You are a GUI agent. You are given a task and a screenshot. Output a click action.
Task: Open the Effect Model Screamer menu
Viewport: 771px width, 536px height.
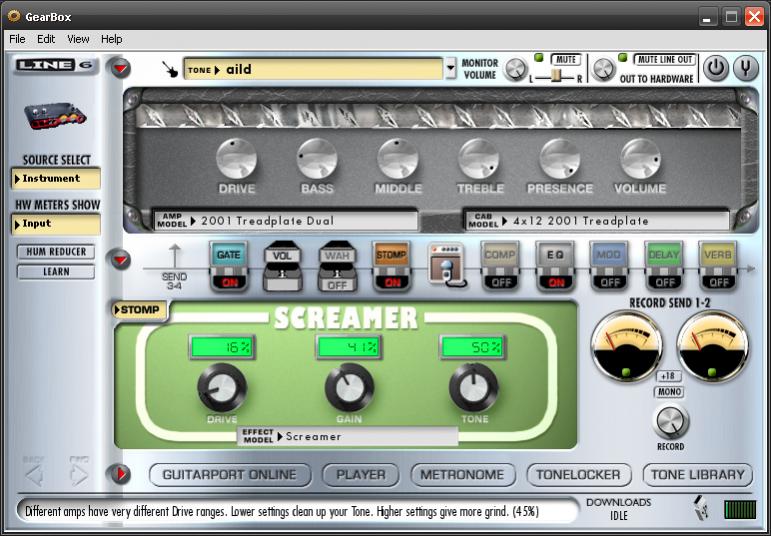click(x=348, y=436)
